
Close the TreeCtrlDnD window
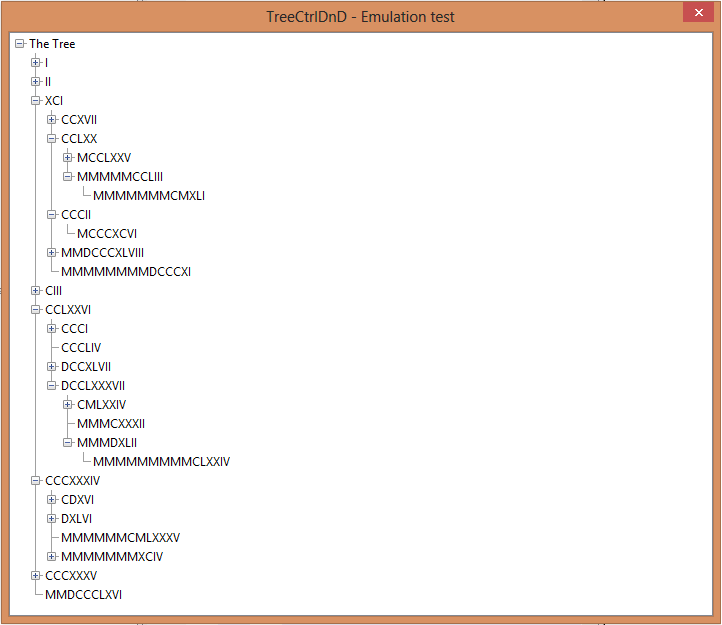(697, 13)
